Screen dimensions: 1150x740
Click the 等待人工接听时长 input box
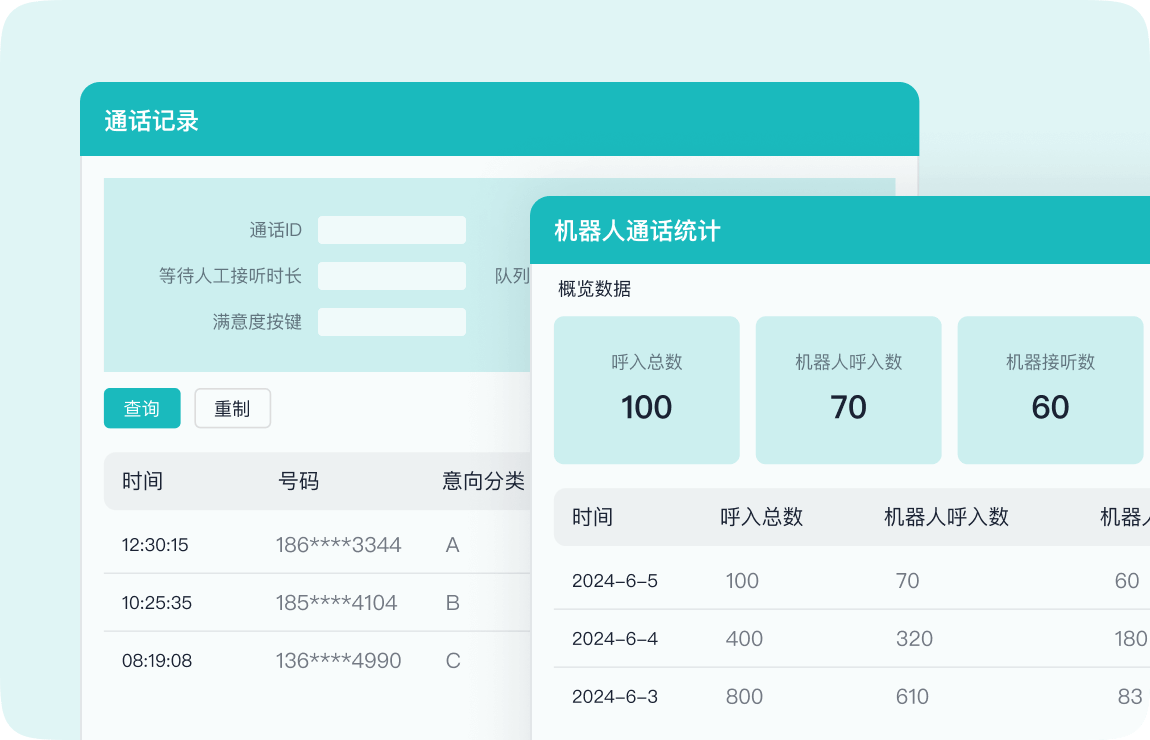pyautogui.click(x=391, y=276)
